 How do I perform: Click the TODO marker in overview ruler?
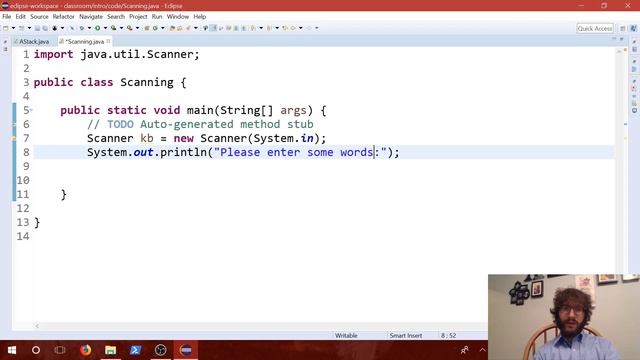(x=626, y=124)
